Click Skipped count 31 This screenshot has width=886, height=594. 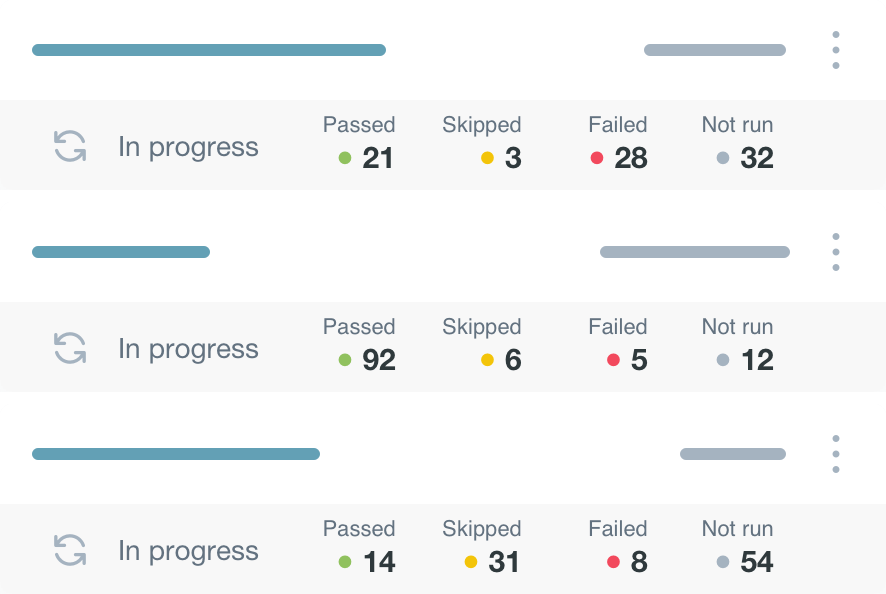(504, 562)
